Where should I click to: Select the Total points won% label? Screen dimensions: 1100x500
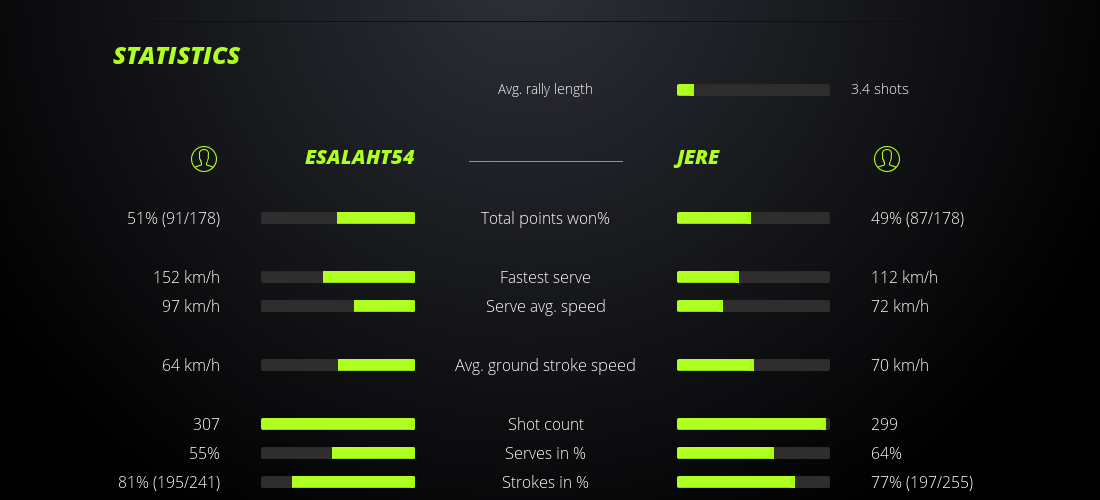click(x=545, y=218)
